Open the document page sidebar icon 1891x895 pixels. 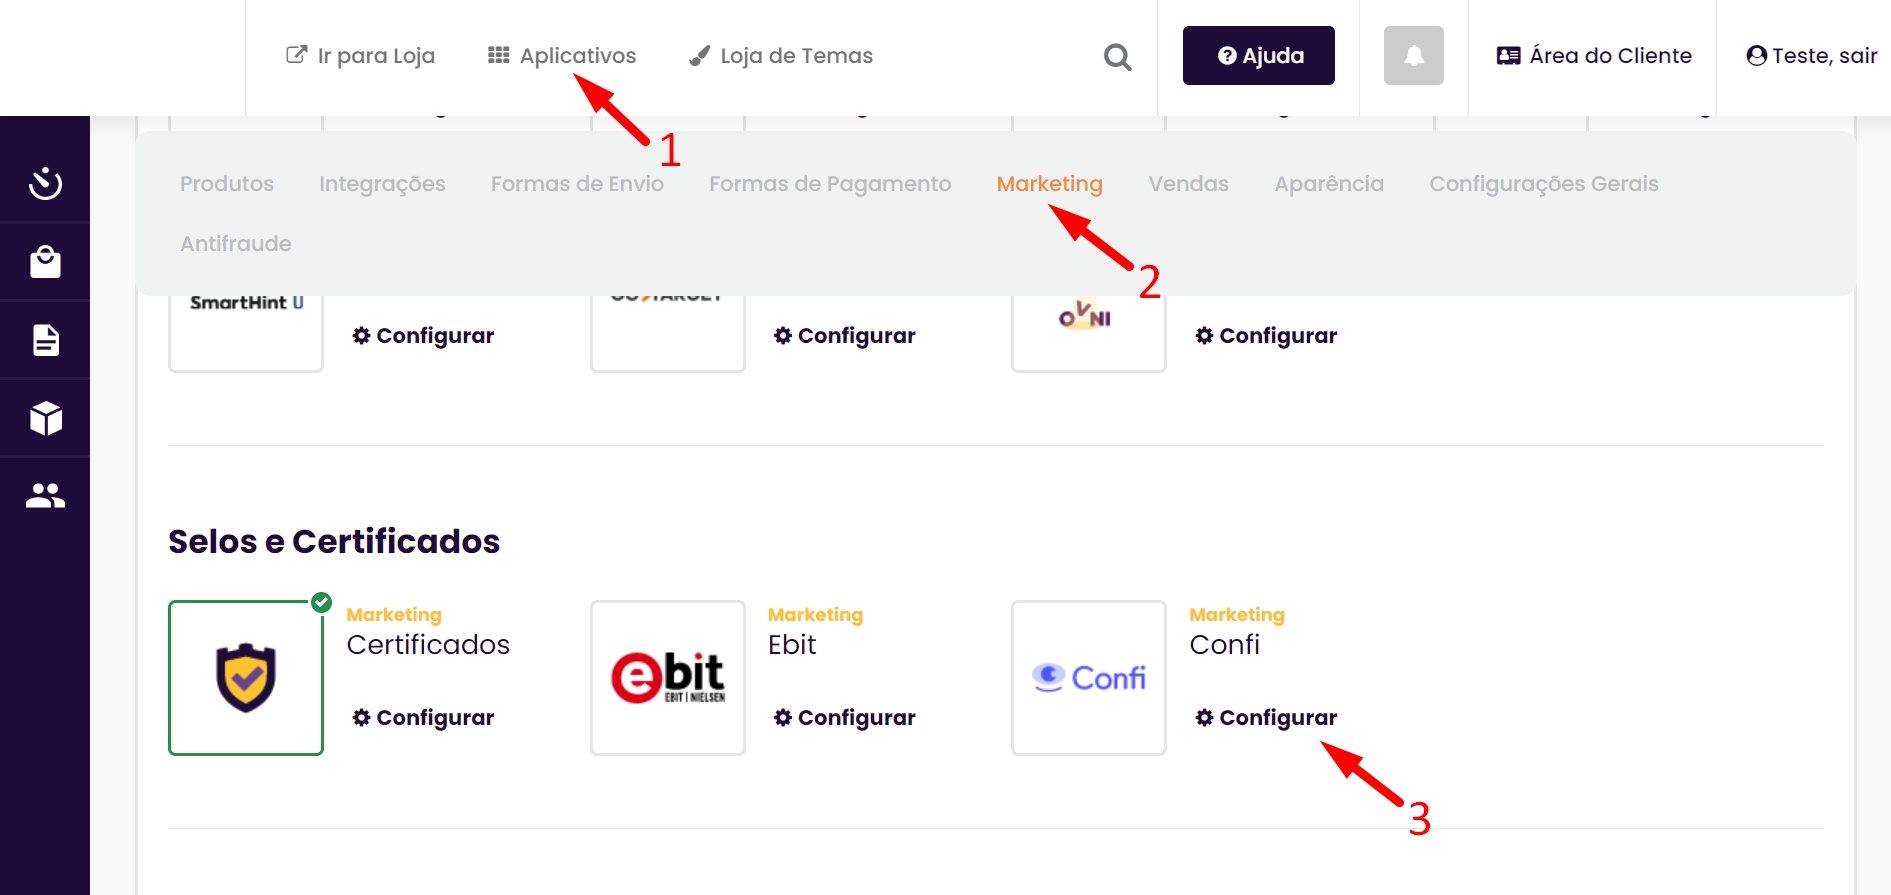pos(45,340)
